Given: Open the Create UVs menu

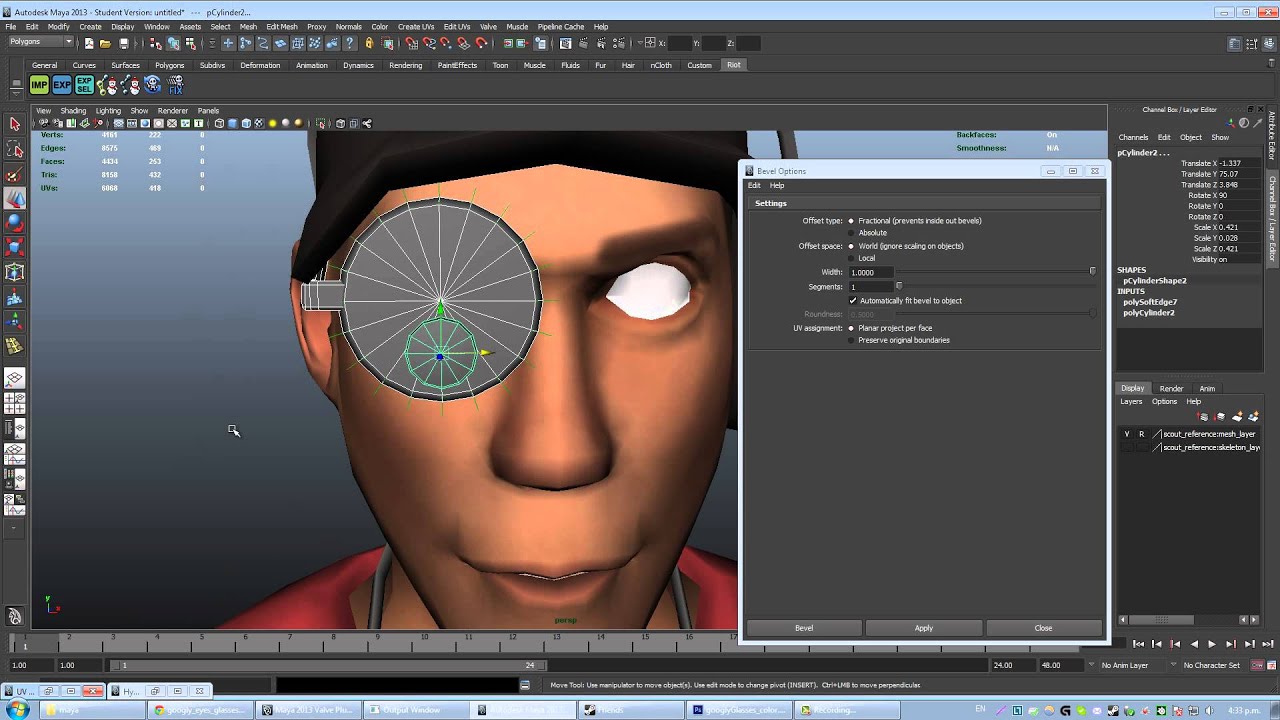Looking at the screenshot, I should coord(415,27).
